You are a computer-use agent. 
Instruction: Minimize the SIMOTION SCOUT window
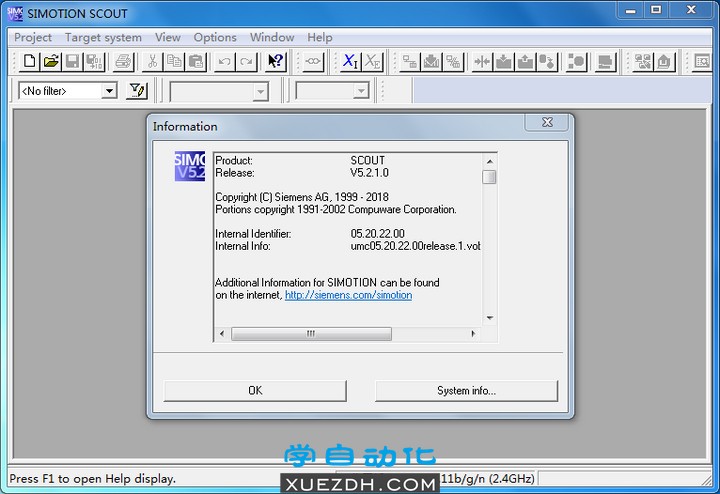click(631, 10)
